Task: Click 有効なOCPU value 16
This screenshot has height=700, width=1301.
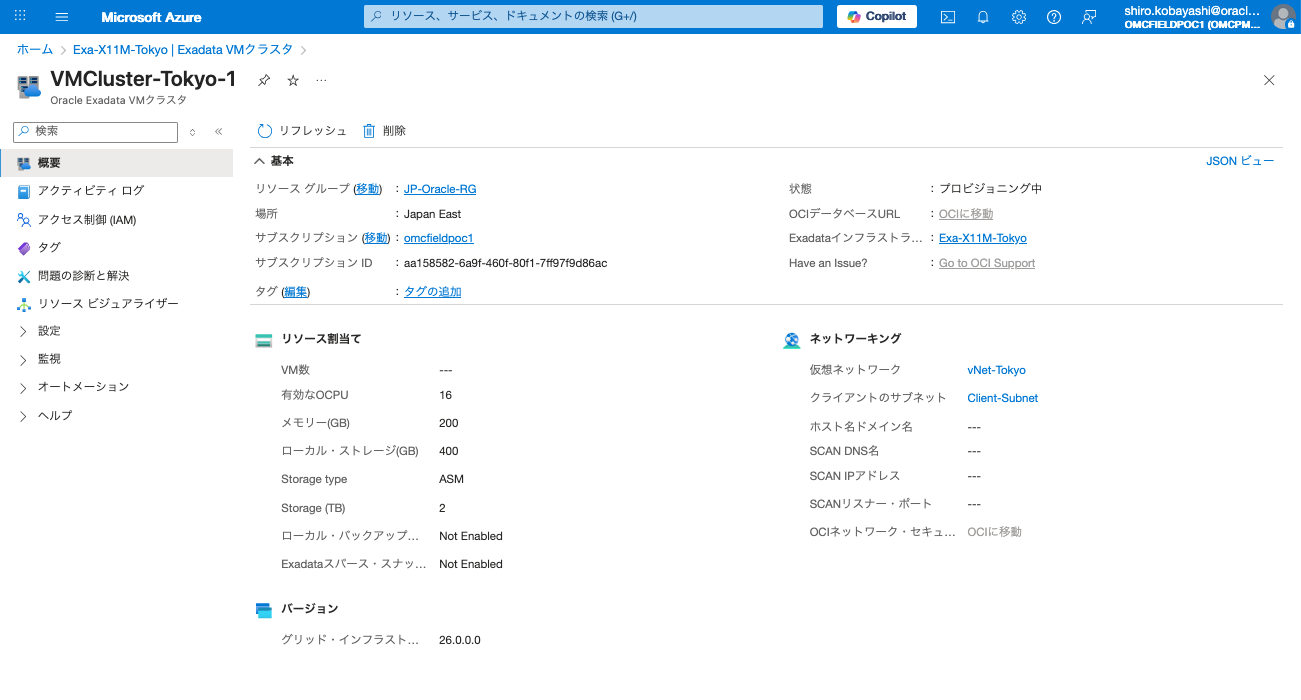Action: coord(446,395)
